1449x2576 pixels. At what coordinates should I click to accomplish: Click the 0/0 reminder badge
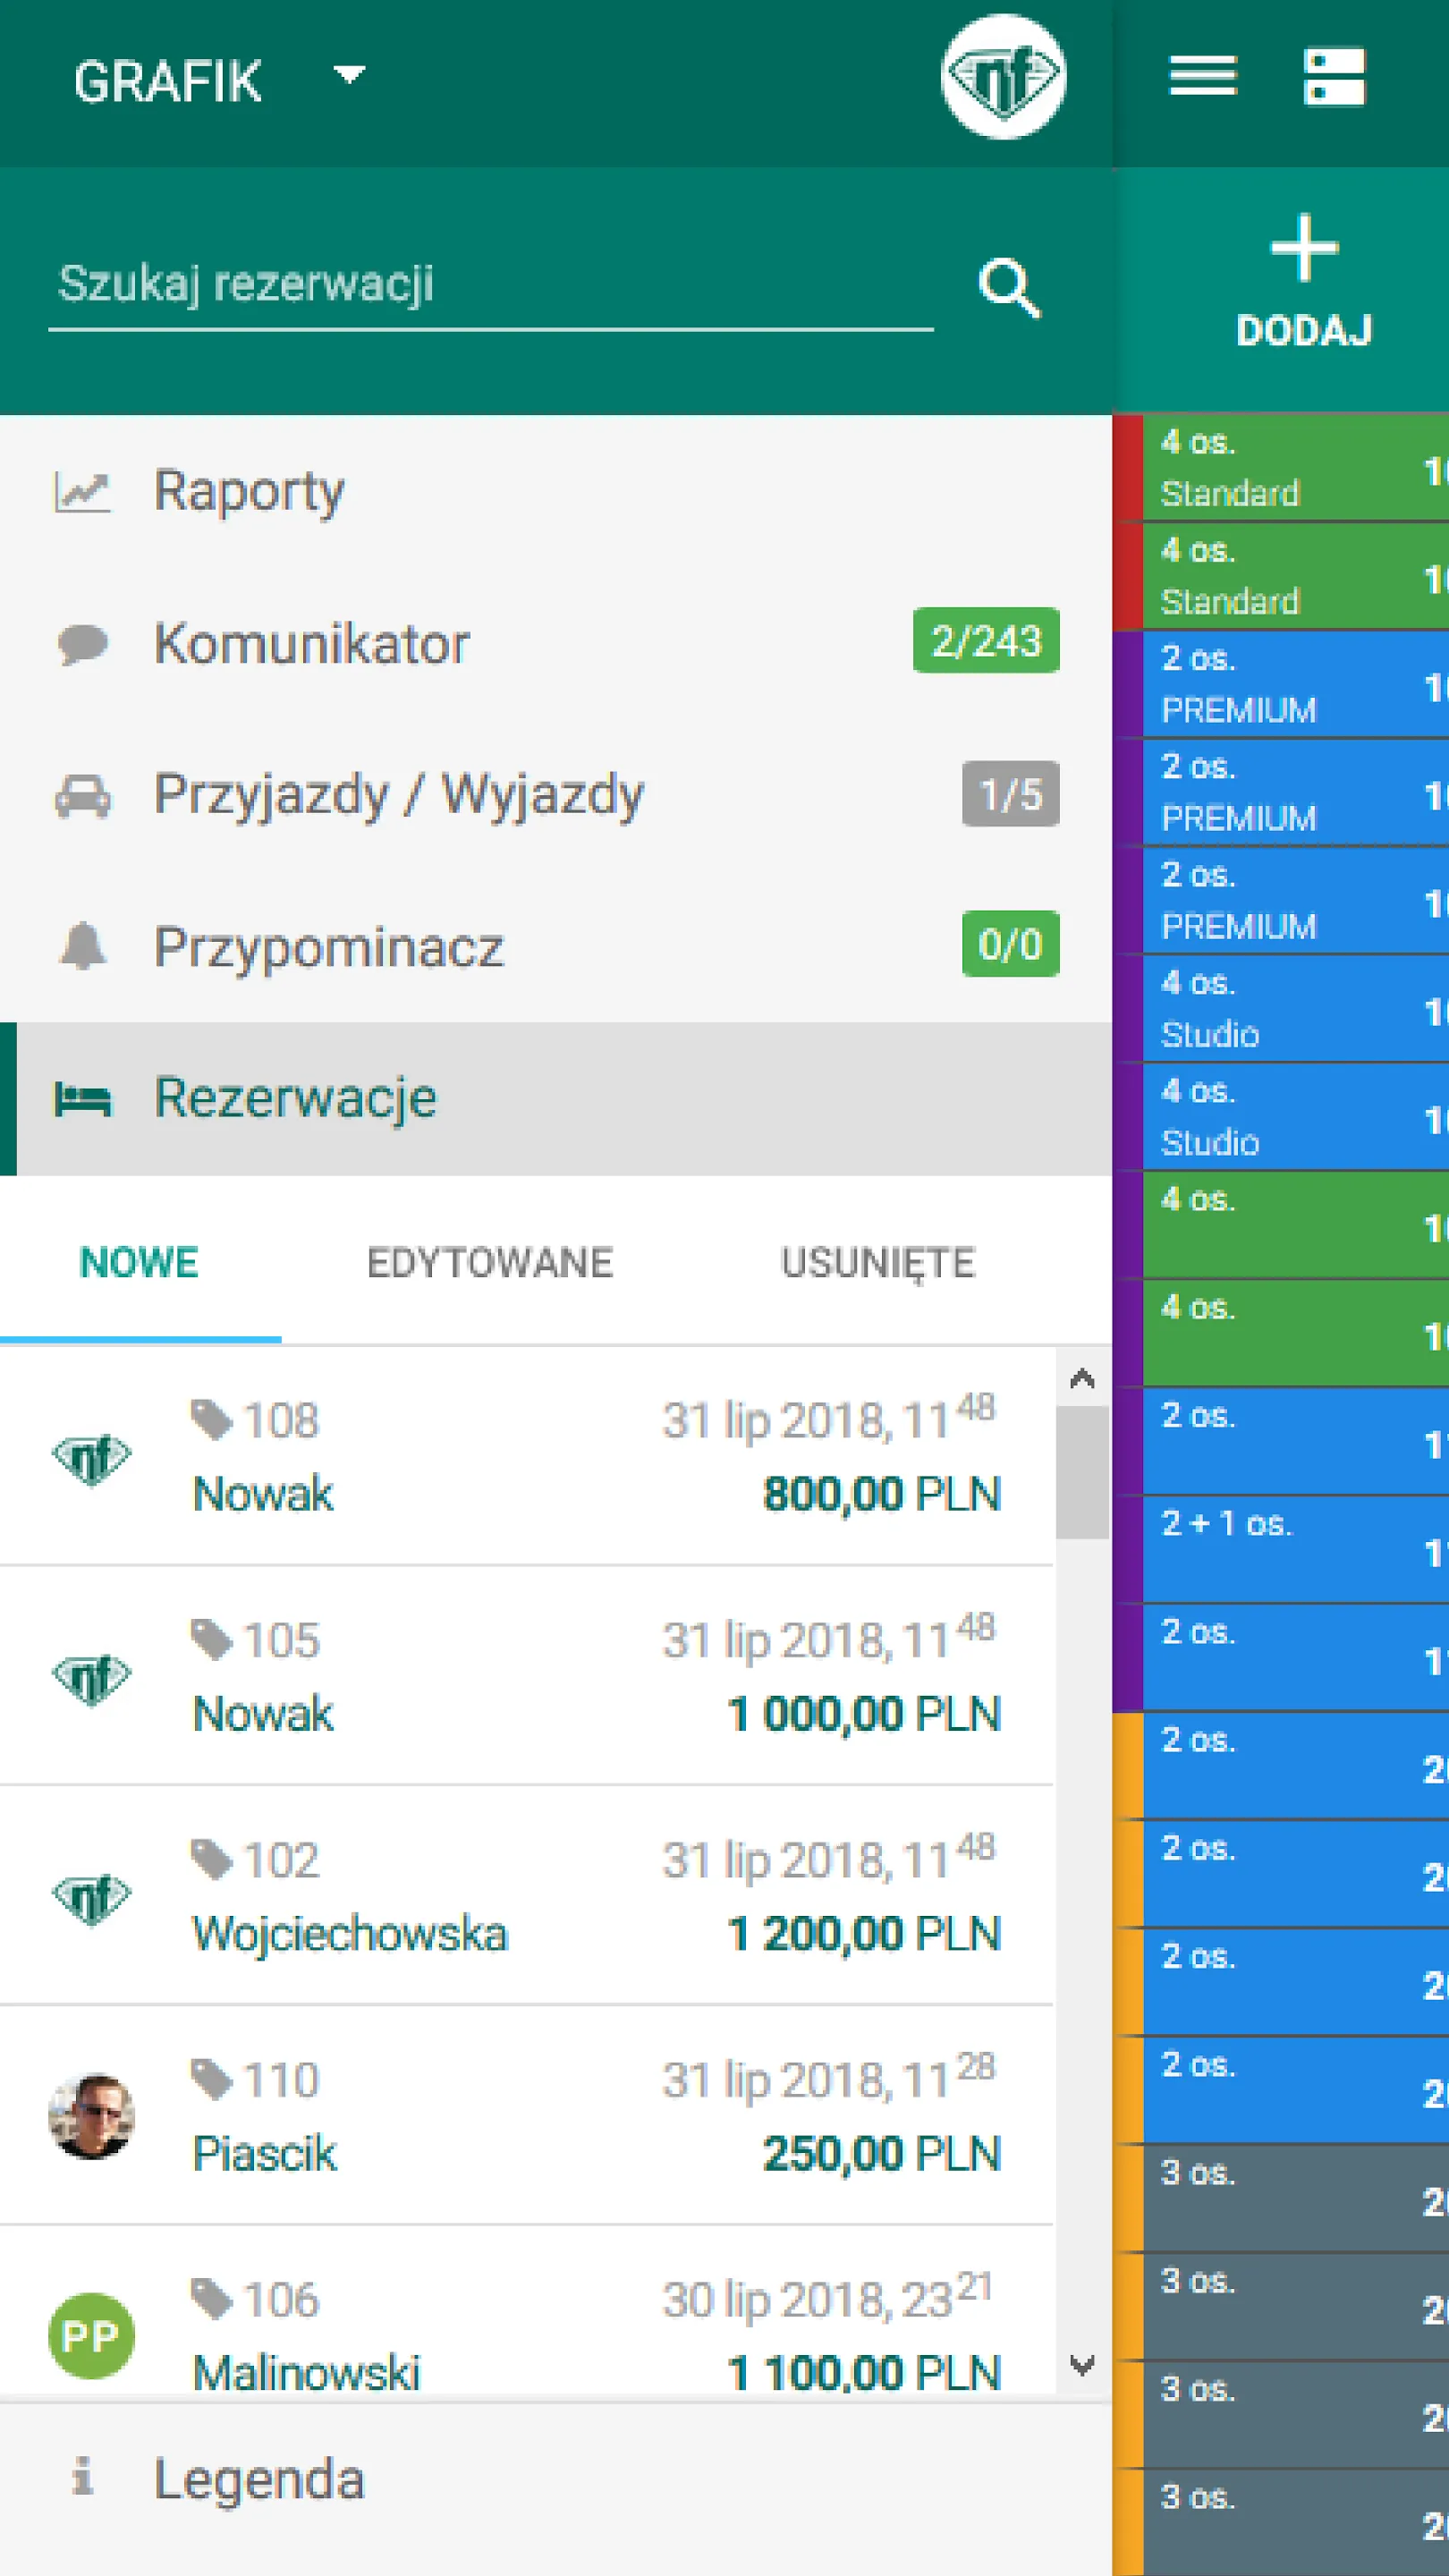[1010, 944]
